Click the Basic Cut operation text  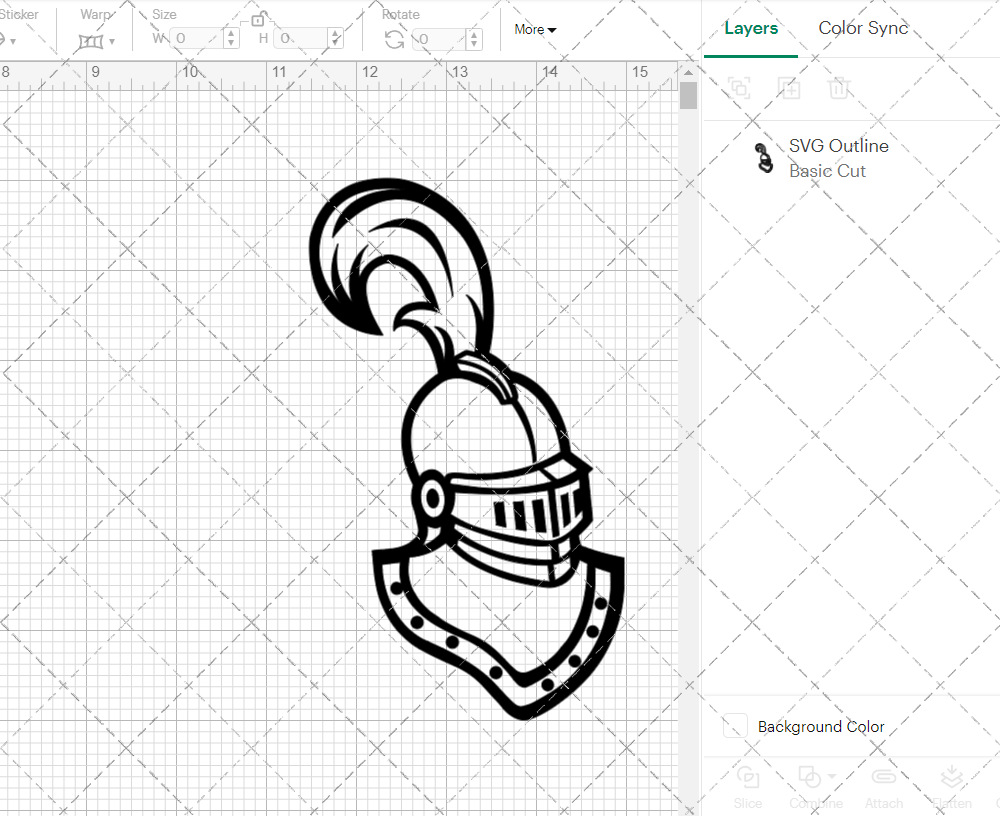[827, 171]
